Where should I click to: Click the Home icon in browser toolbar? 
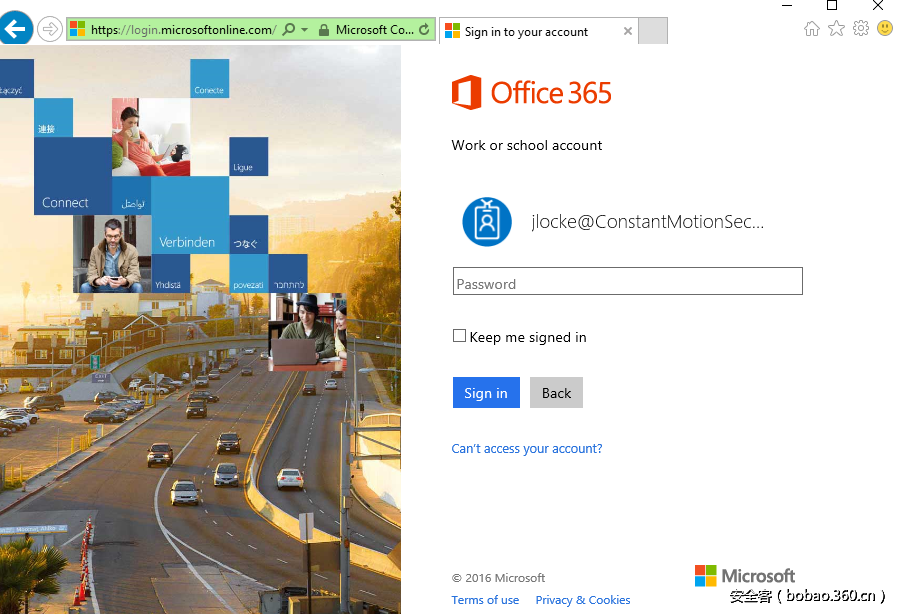click(x=812, y=28)
